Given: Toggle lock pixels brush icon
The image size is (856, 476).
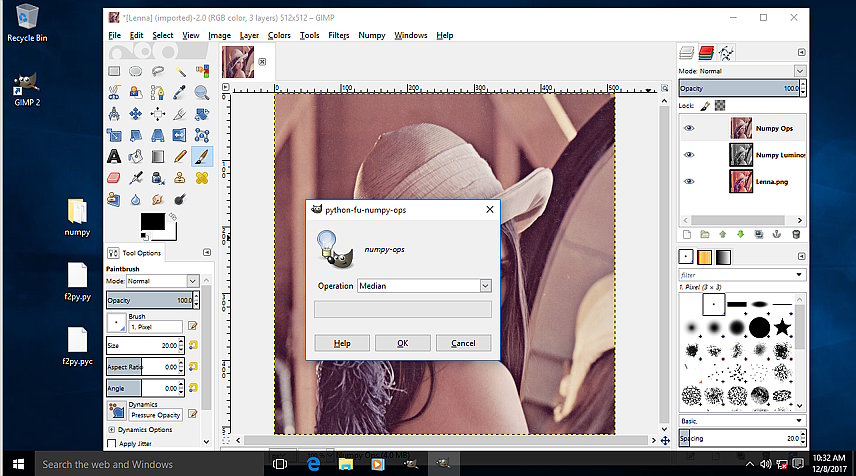Looking at the screenshot, I should [705, 105].
